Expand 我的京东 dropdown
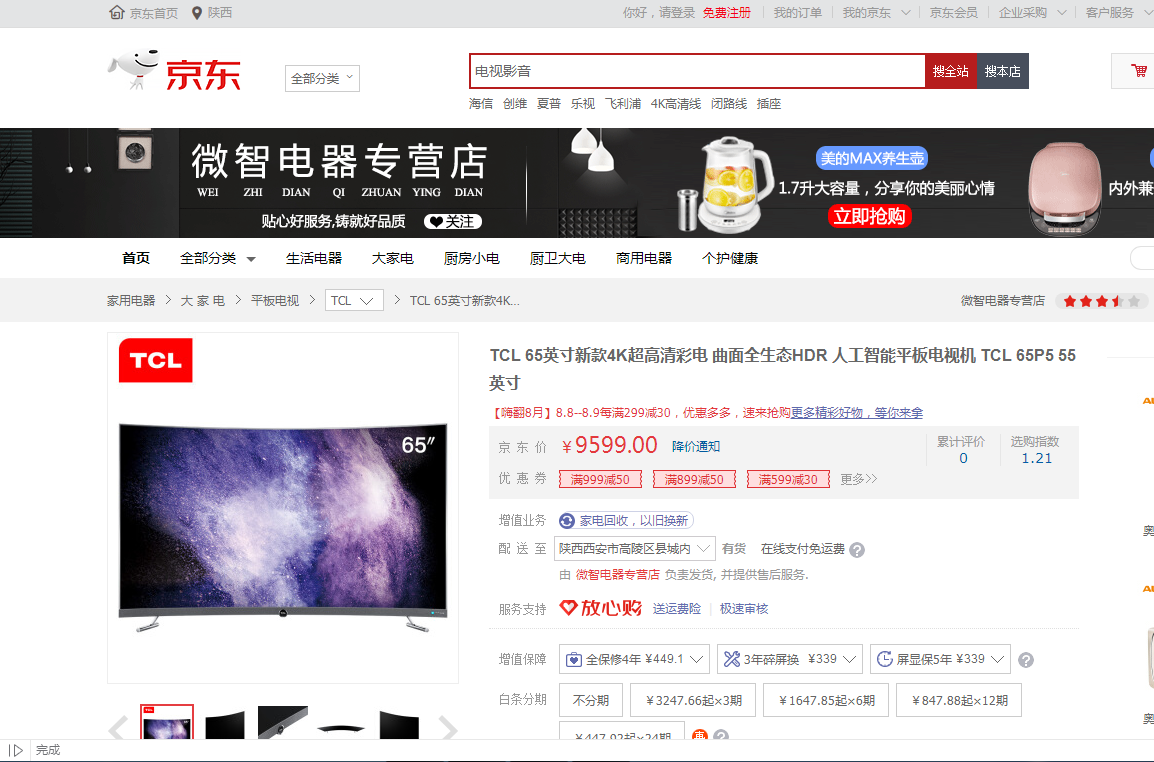This screenshot has width=1154, height=762. point(877,13)
